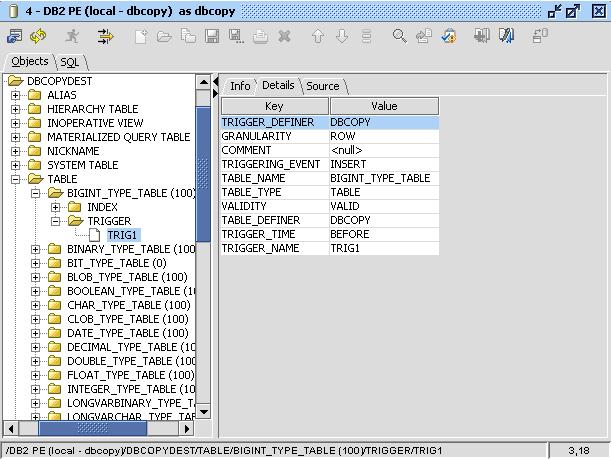Switch to the SQL tab
611x459 pixels.
coord(70,62)
